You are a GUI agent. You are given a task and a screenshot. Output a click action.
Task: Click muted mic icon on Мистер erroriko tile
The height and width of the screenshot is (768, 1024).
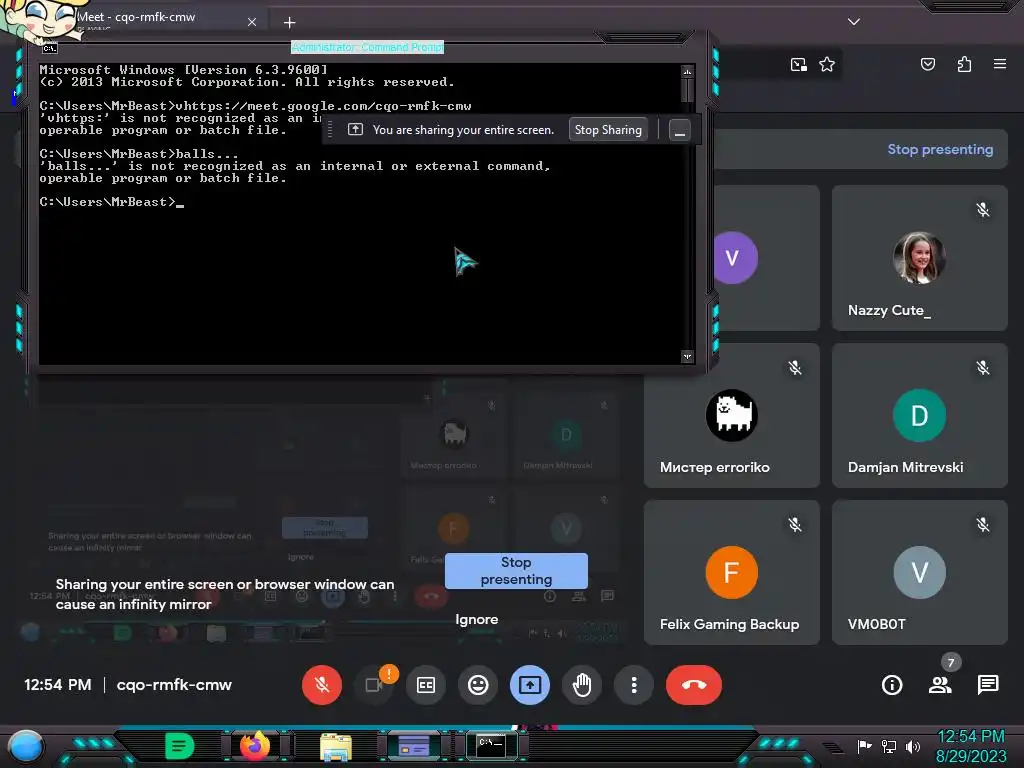[795, 368]
